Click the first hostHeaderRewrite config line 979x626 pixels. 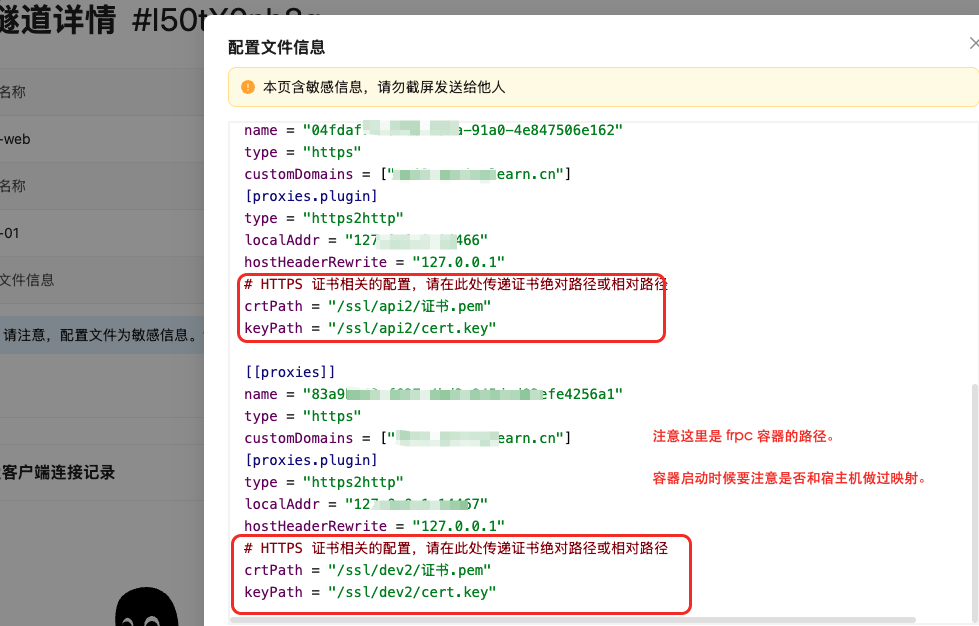pos(374,262)
